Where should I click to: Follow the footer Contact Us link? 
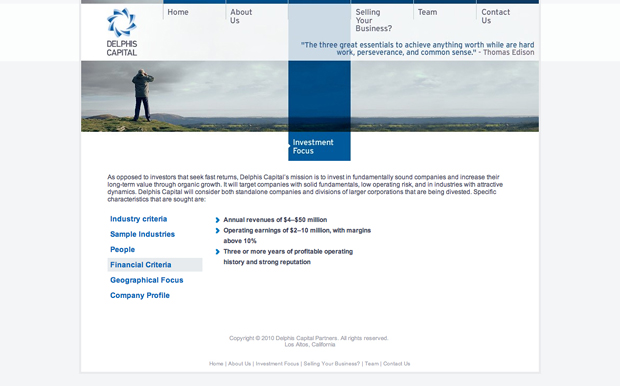397,364
